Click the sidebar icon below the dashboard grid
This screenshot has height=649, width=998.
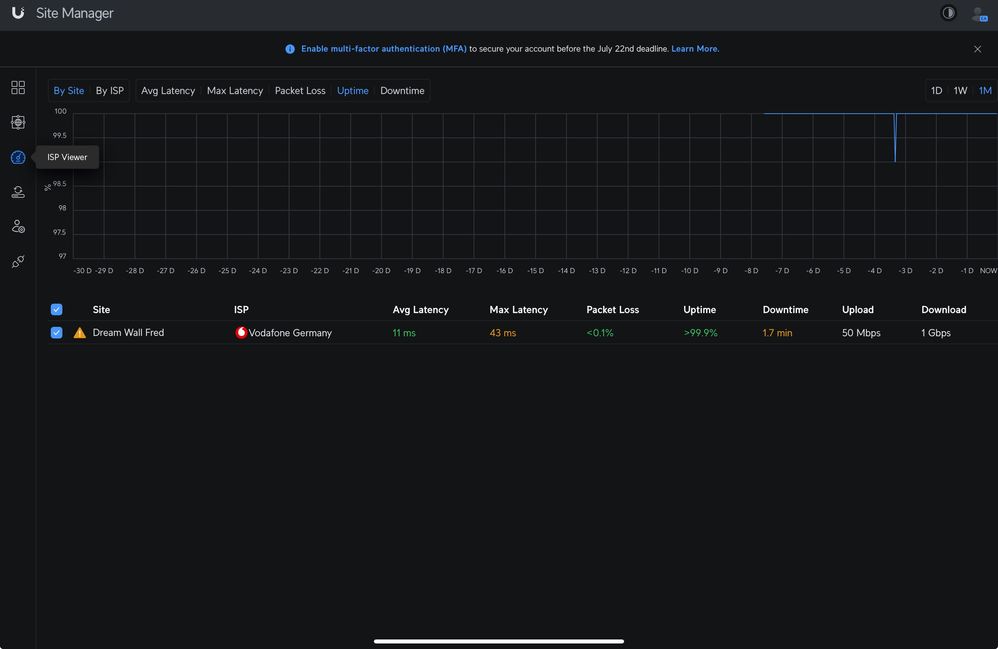click(x=18, y=122)
